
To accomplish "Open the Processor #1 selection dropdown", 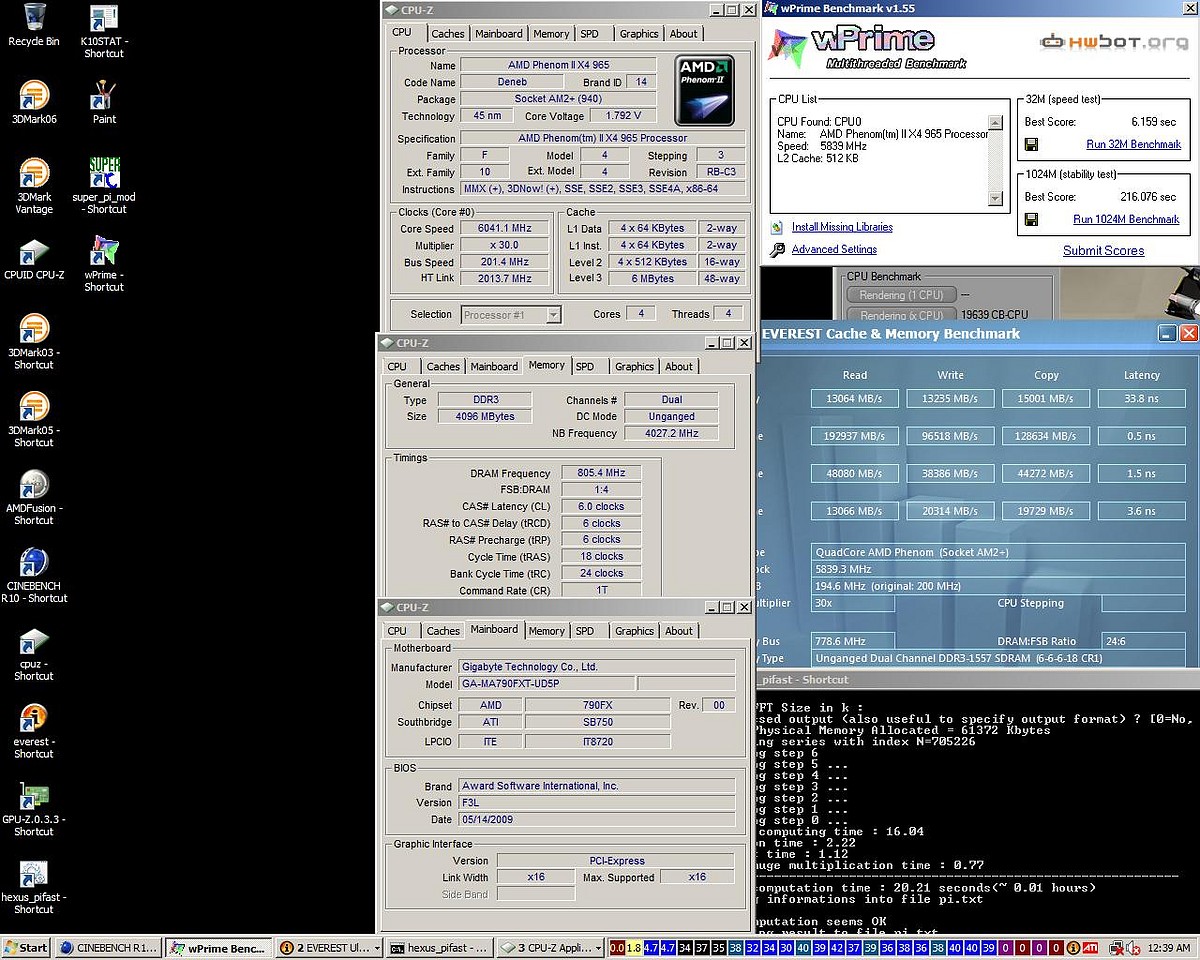I will [511, 315].
